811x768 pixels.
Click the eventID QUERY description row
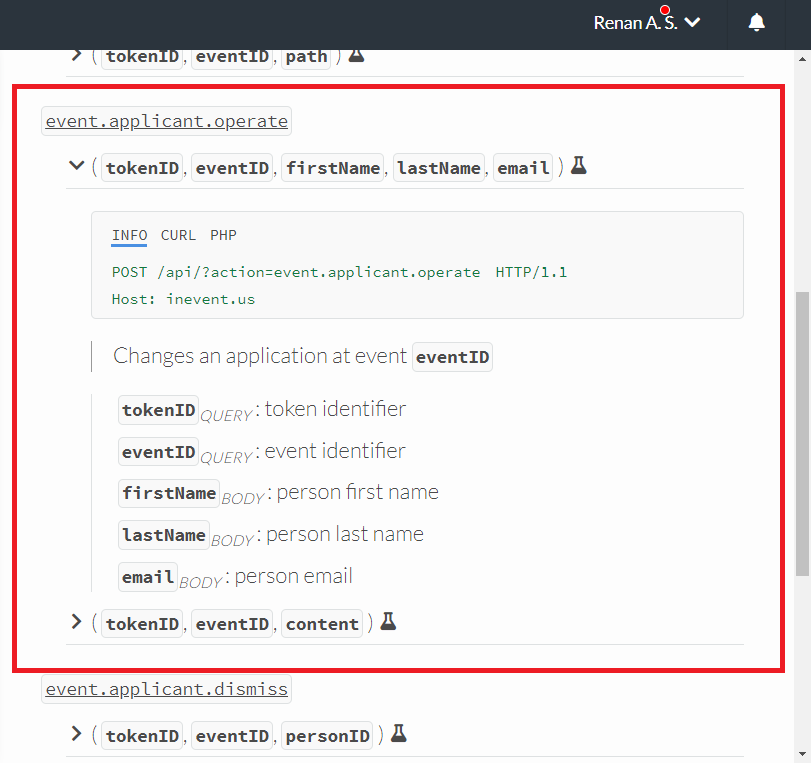click(x=262, y=451)
